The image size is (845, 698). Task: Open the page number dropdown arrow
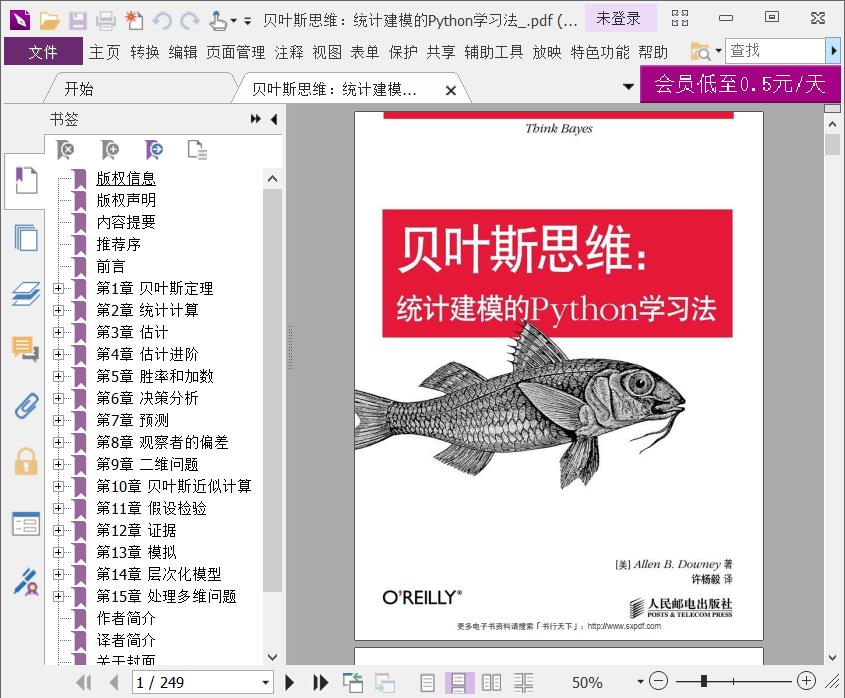pyautogui.click(x=266, y=683)
